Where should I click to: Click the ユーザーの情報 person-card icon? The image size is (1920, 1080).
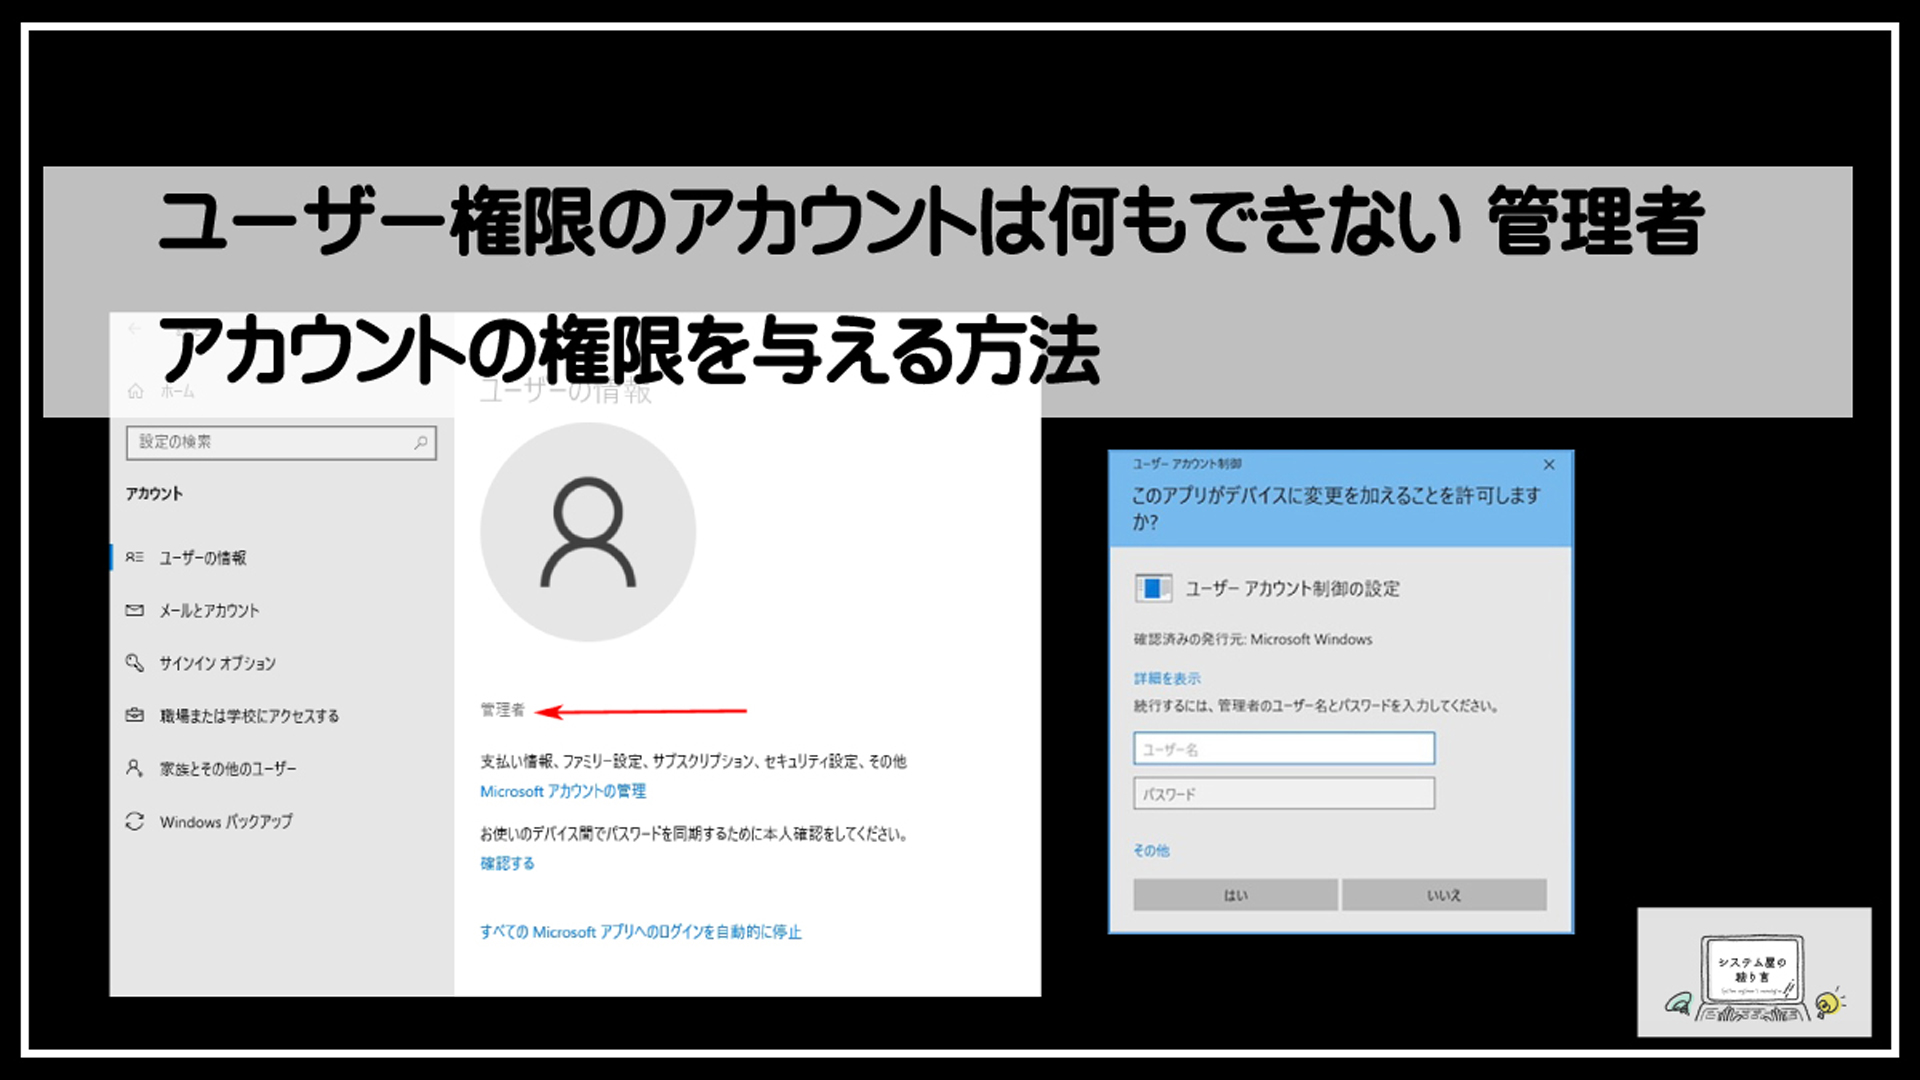tap(134, 557)
